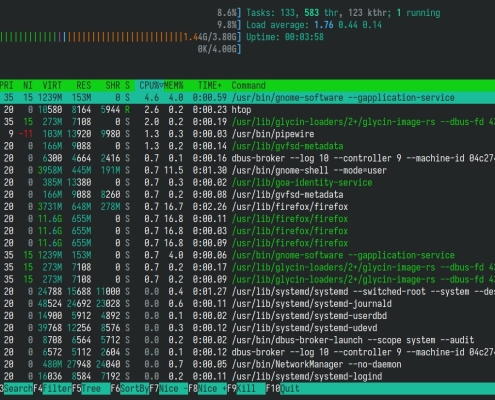Select the systemd-userdbd row

[x=247, y=316]
